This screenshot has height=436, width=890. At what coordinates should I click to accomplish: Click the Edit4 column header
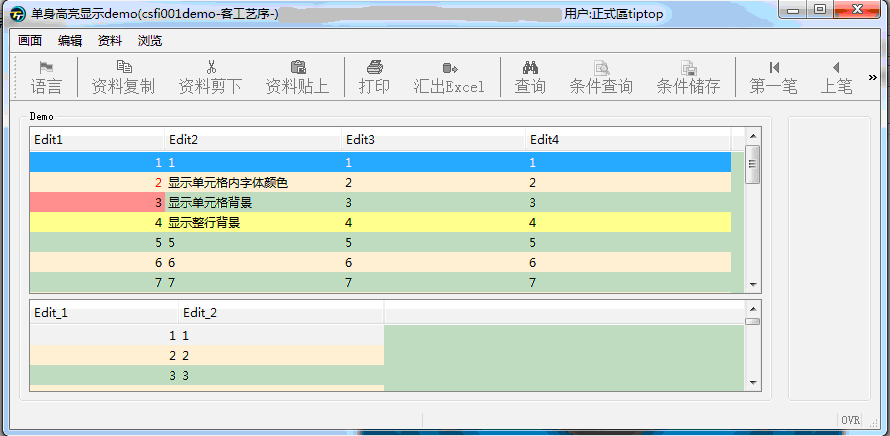coord(628,140)
